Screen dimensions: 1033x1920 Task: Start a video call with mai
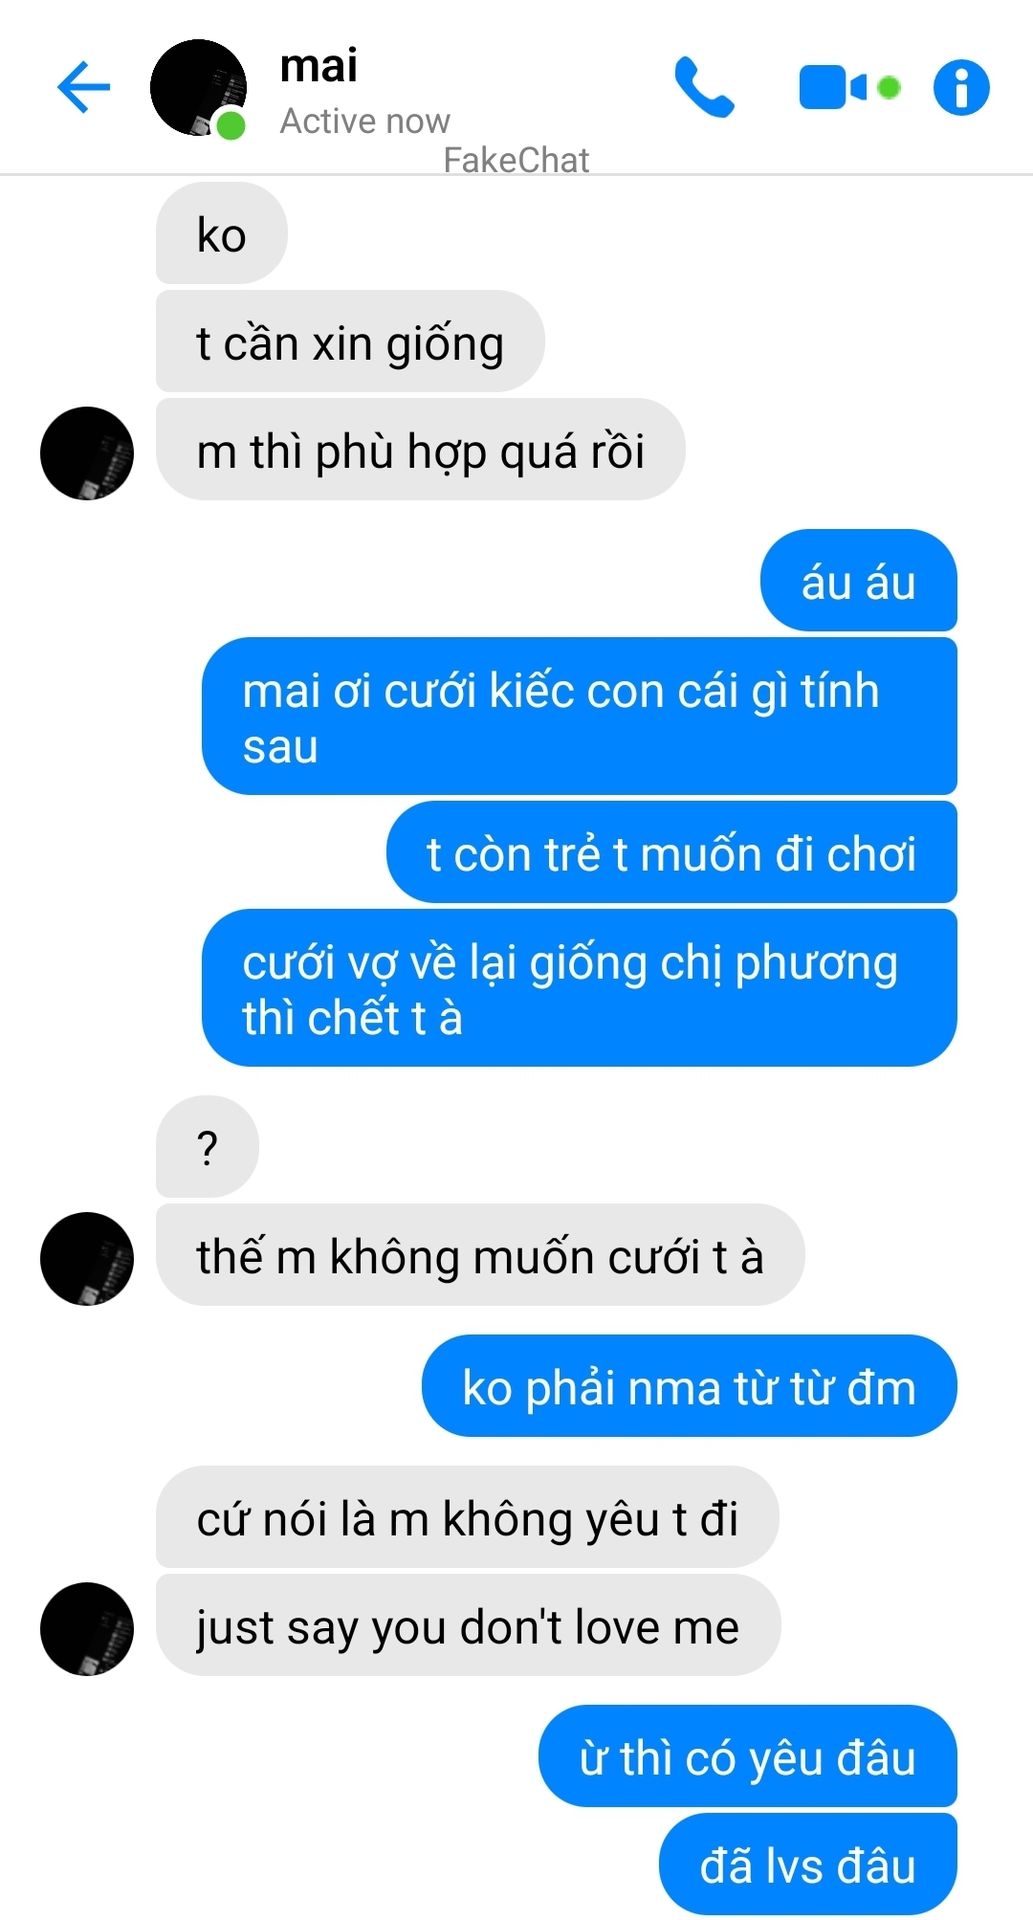[849, 88]
